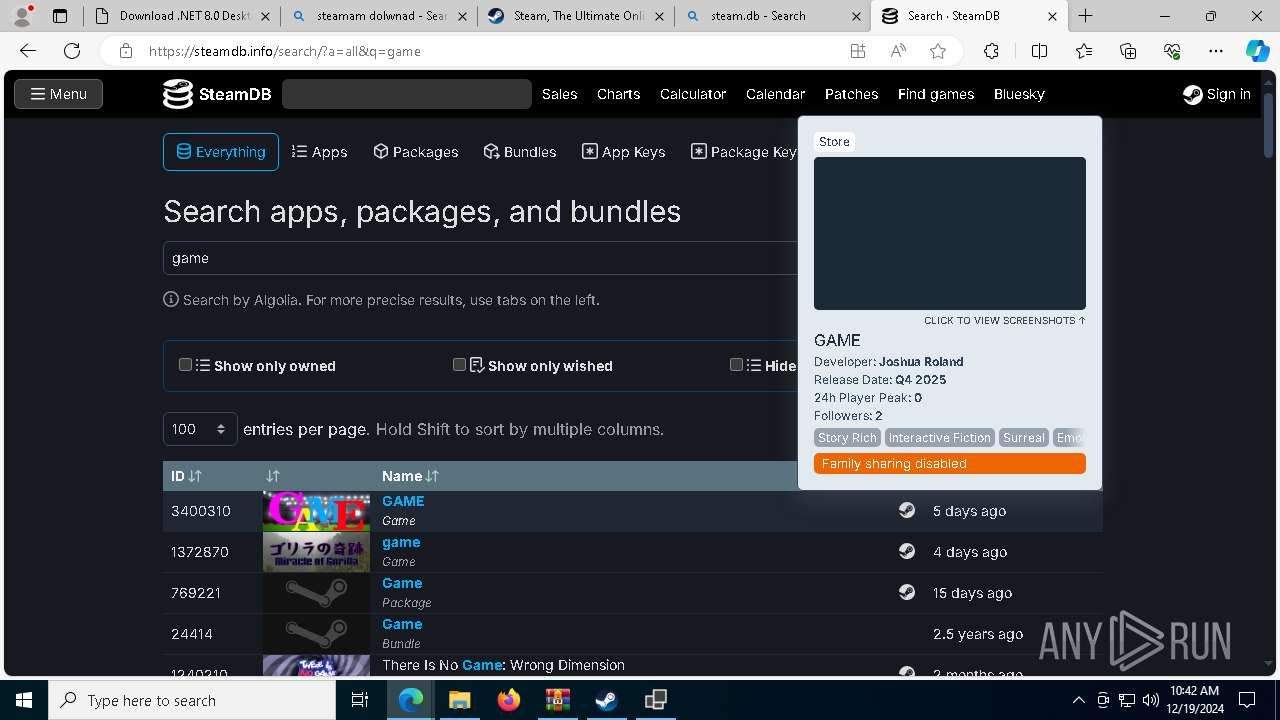Click Sign in with Steam
The height and width of the screenshot is (720, 1280).
coord(1217,94)
